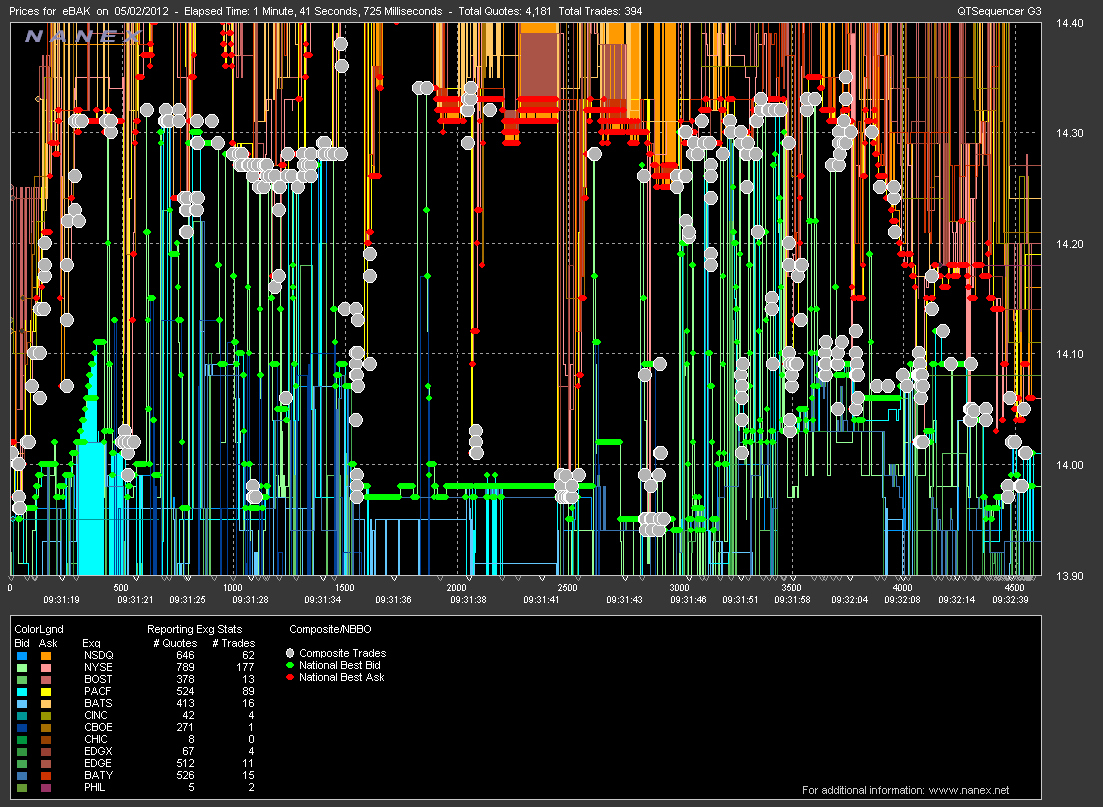Click the Bid column header in legend
Screen dimensions: 1103x807
coord(22,643)
